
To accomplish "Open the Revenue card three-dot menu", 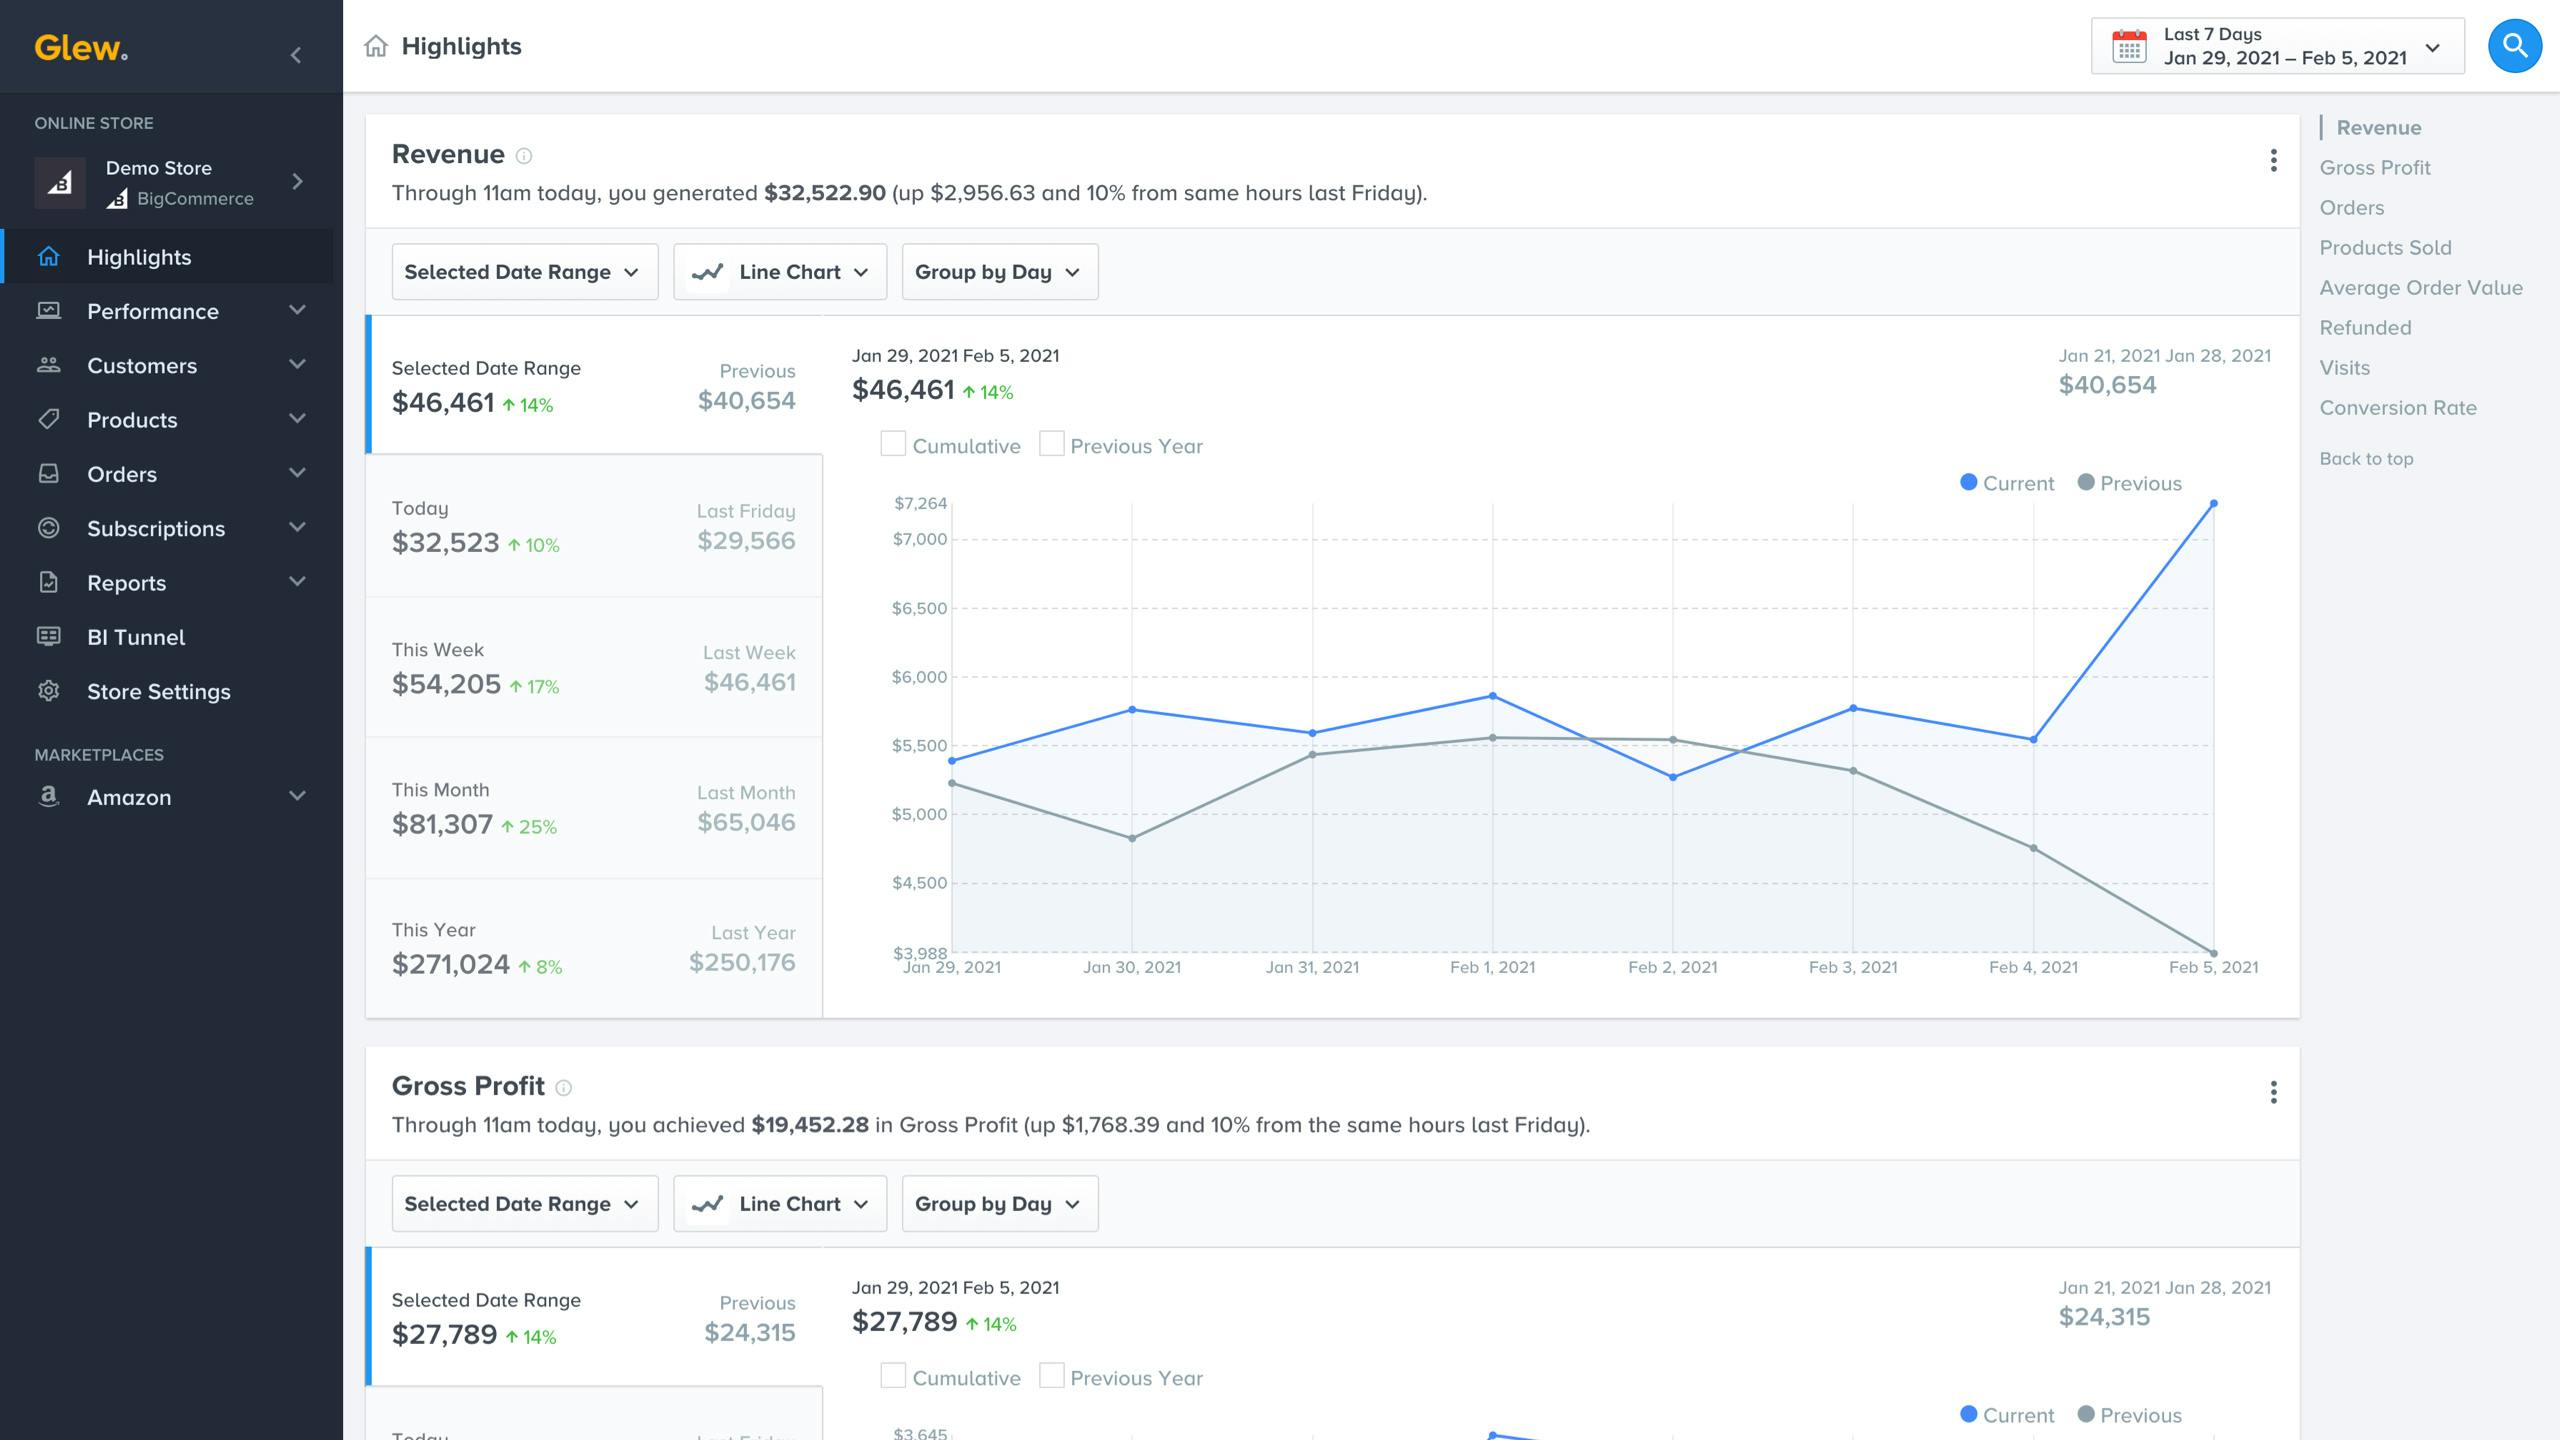I will pyautogui.click(x=2273, y=160).
